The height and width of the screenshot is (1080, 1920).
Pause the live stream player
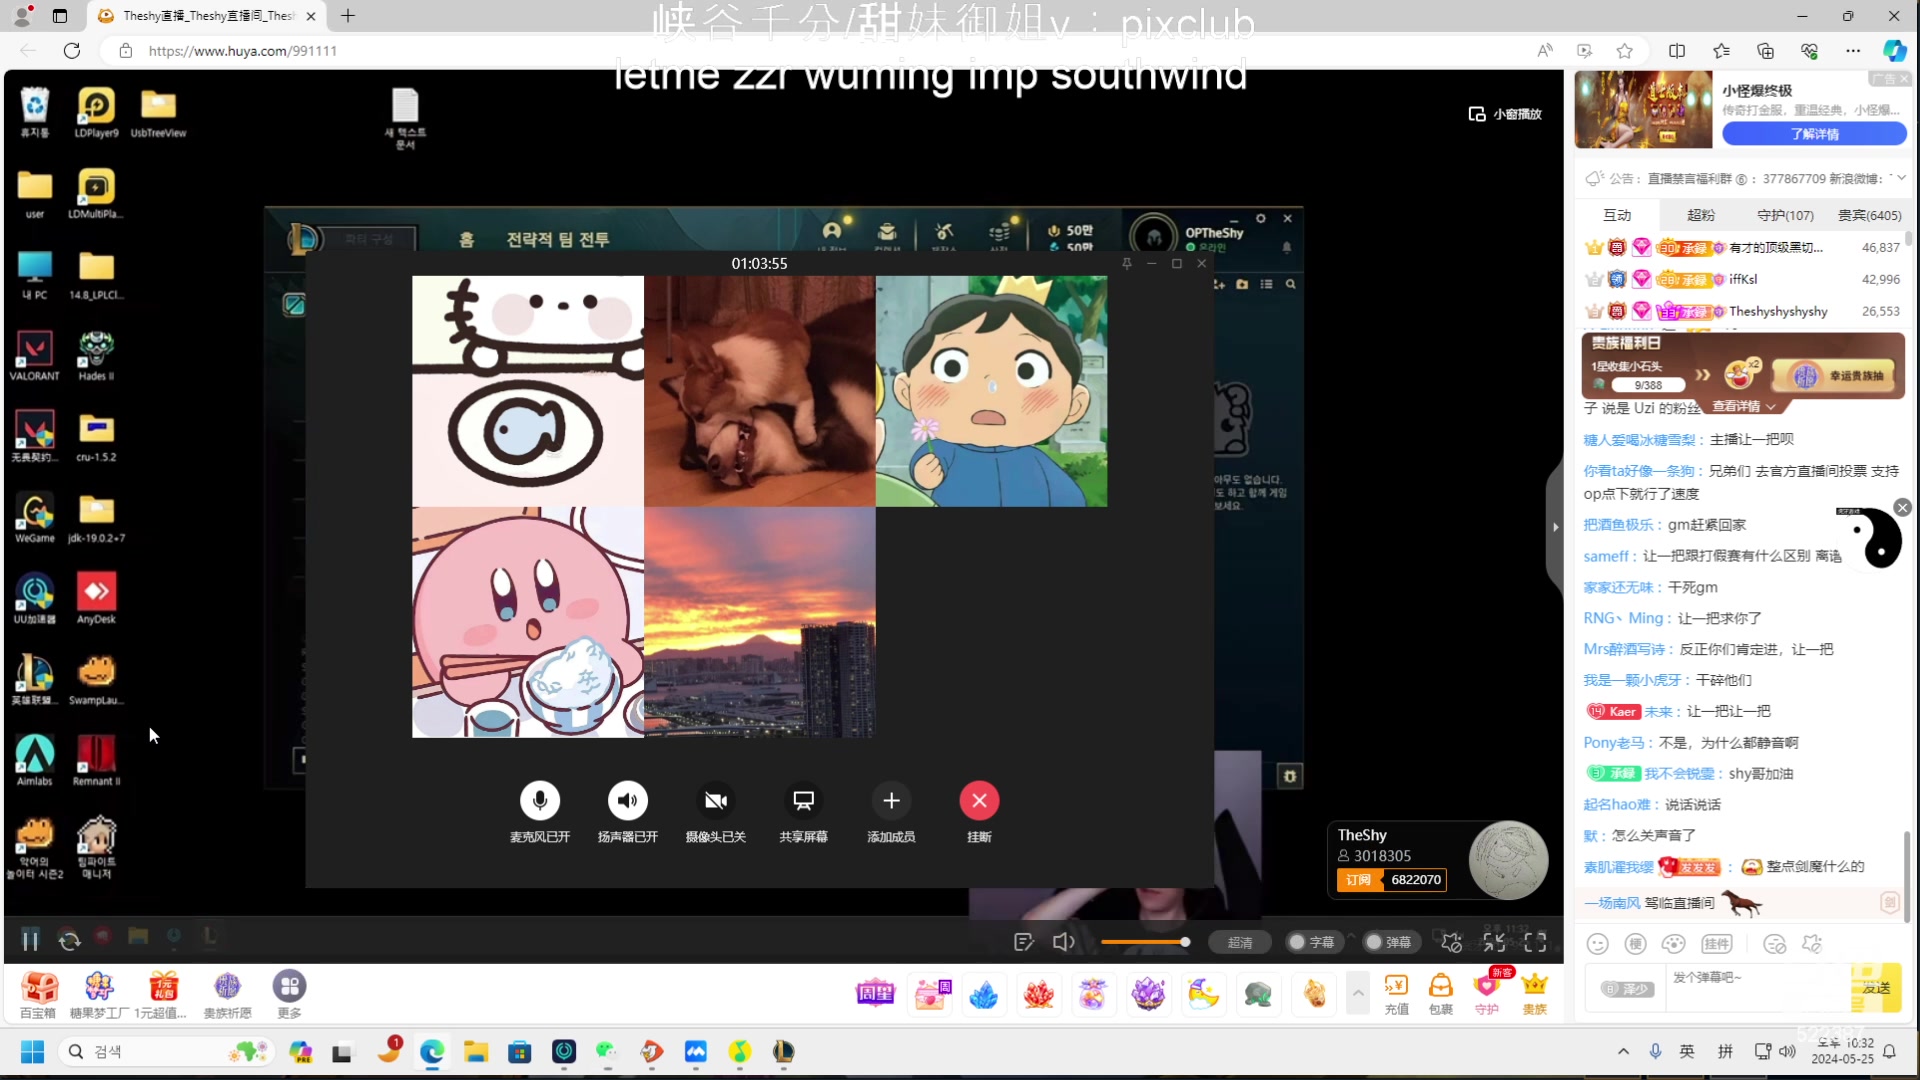pyautogui.click(x=30, y=941)
